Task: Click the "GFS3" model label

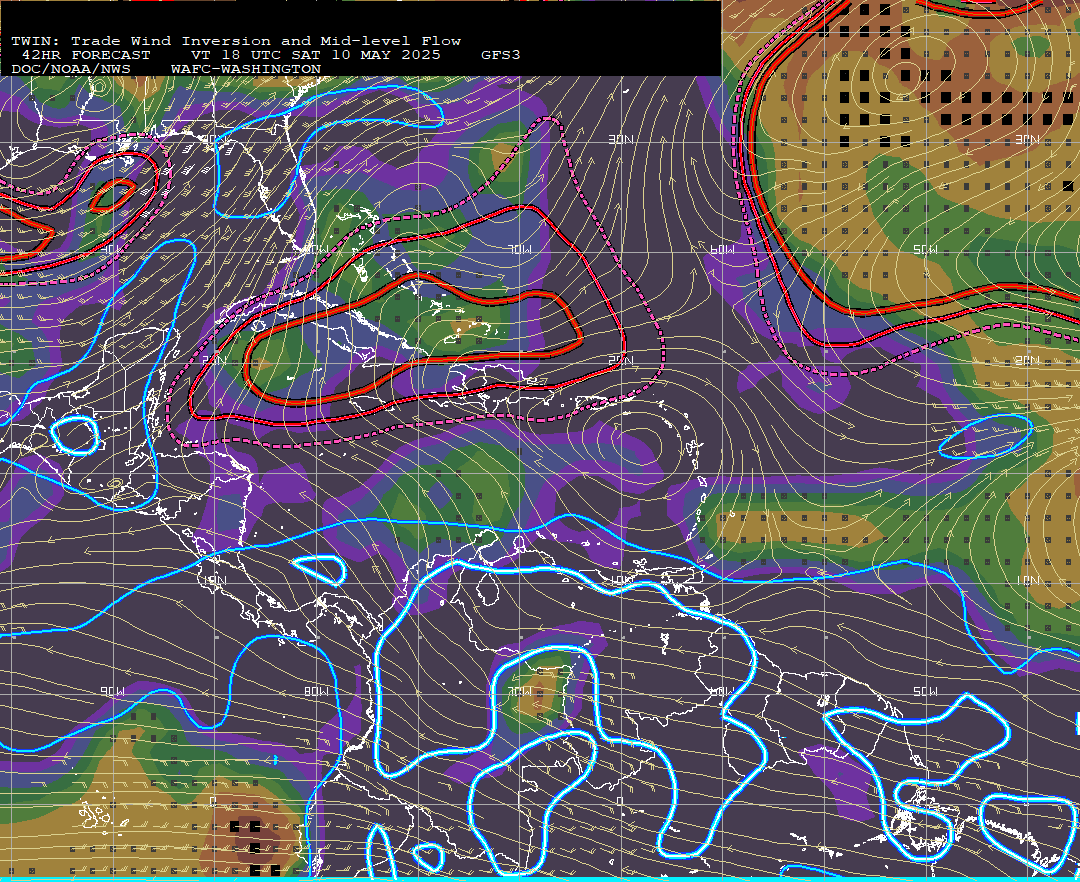Action: 501,55
